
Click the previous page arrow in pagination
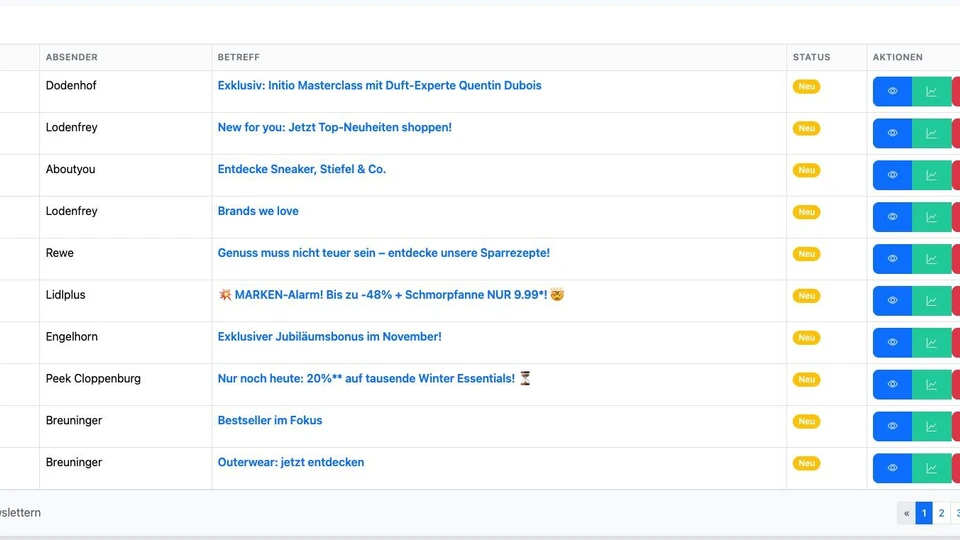(906, 513)
